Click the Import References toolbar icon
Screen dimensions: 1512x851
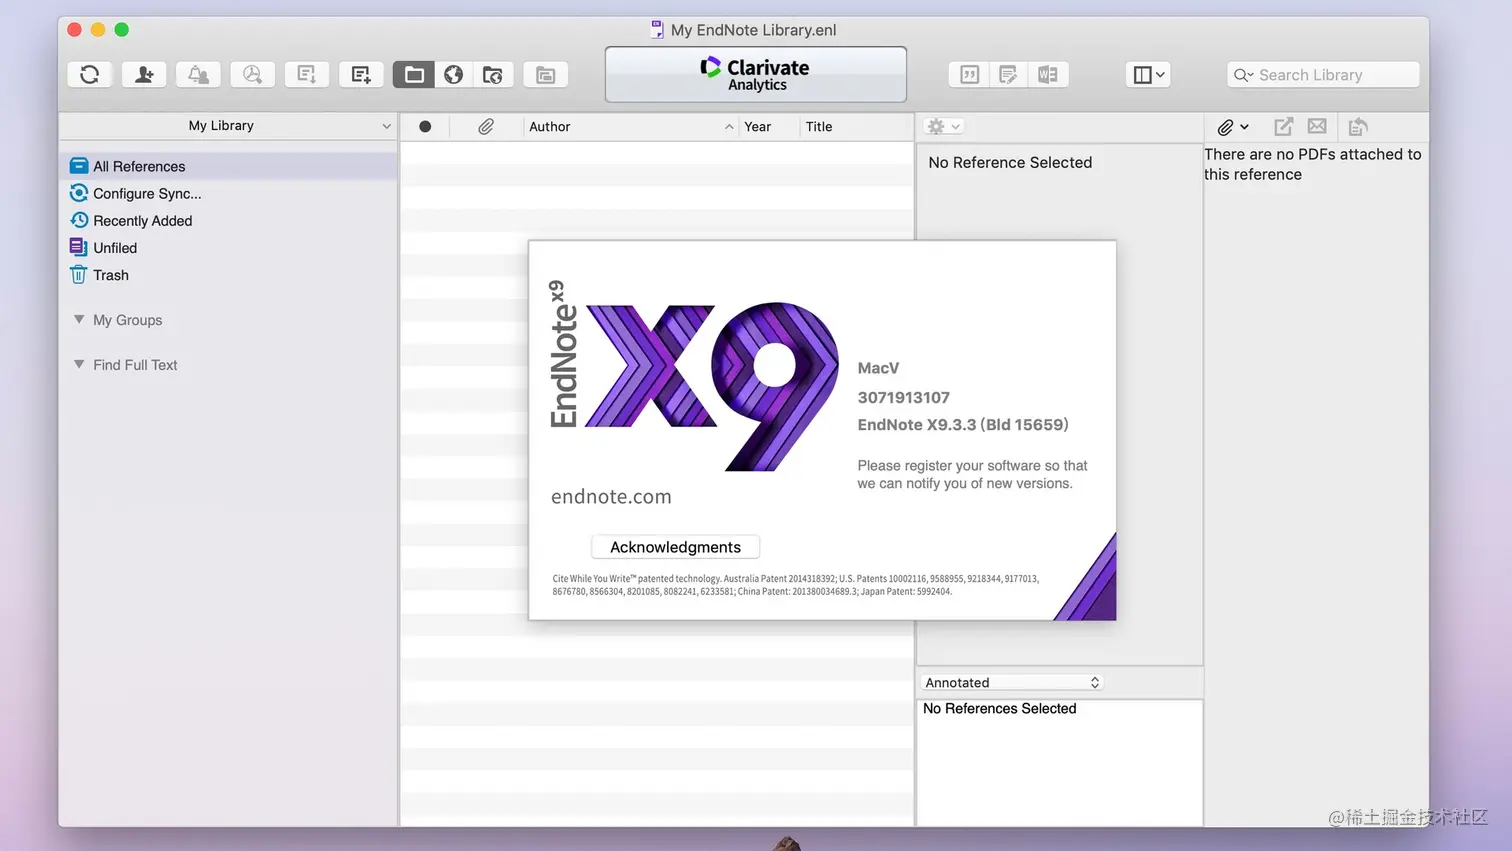click(306, 75)
